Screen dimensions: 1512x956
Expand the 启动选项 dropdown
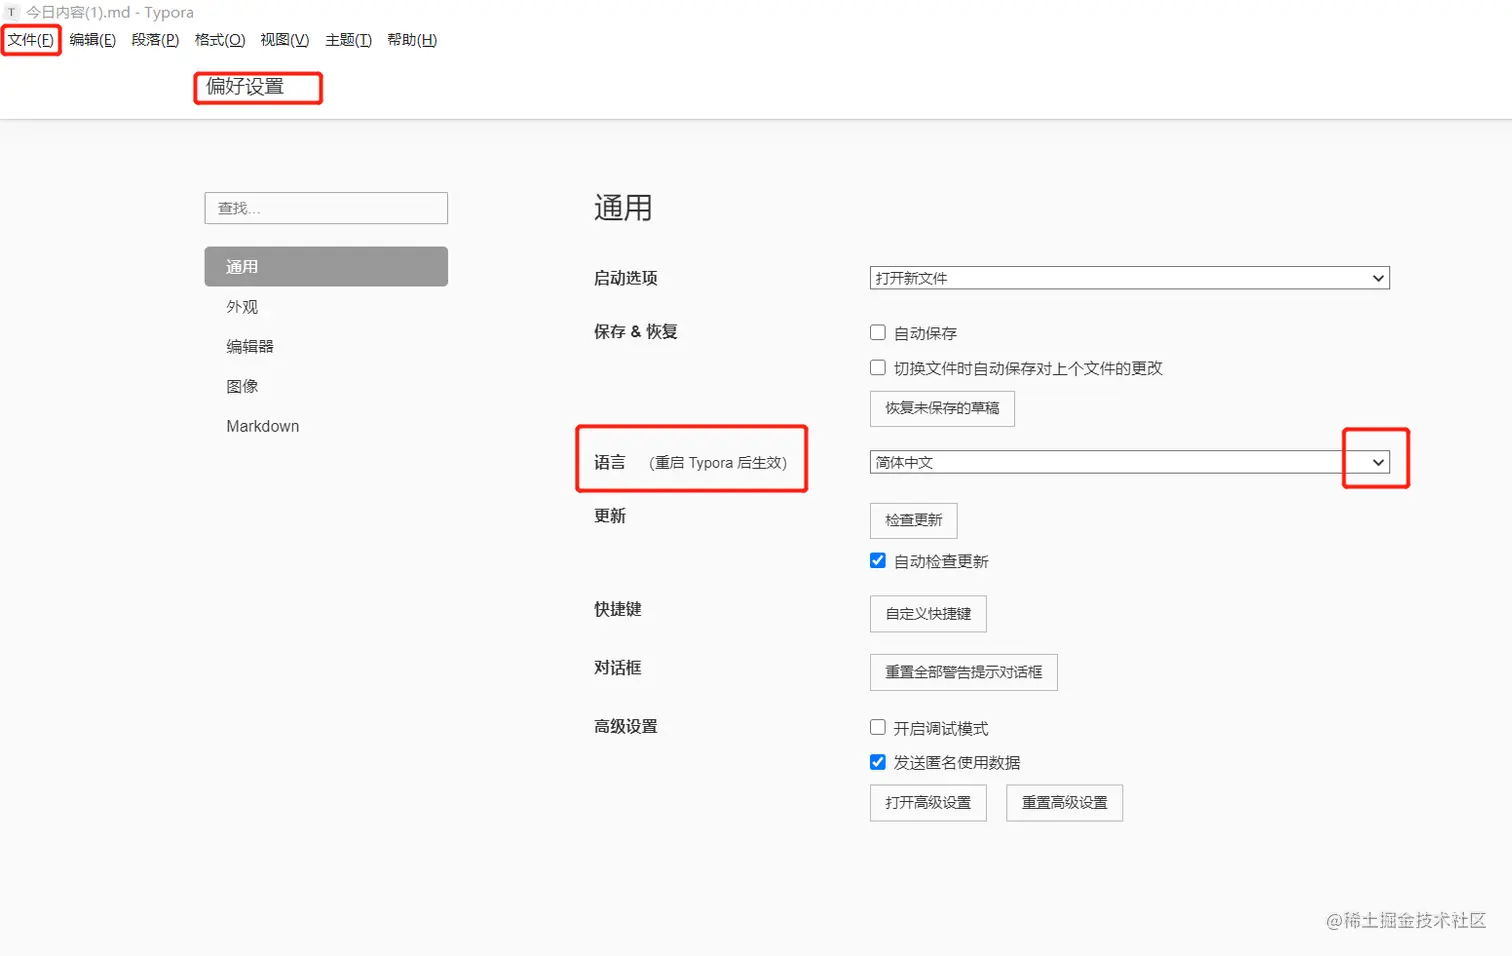coord(1130,278)
